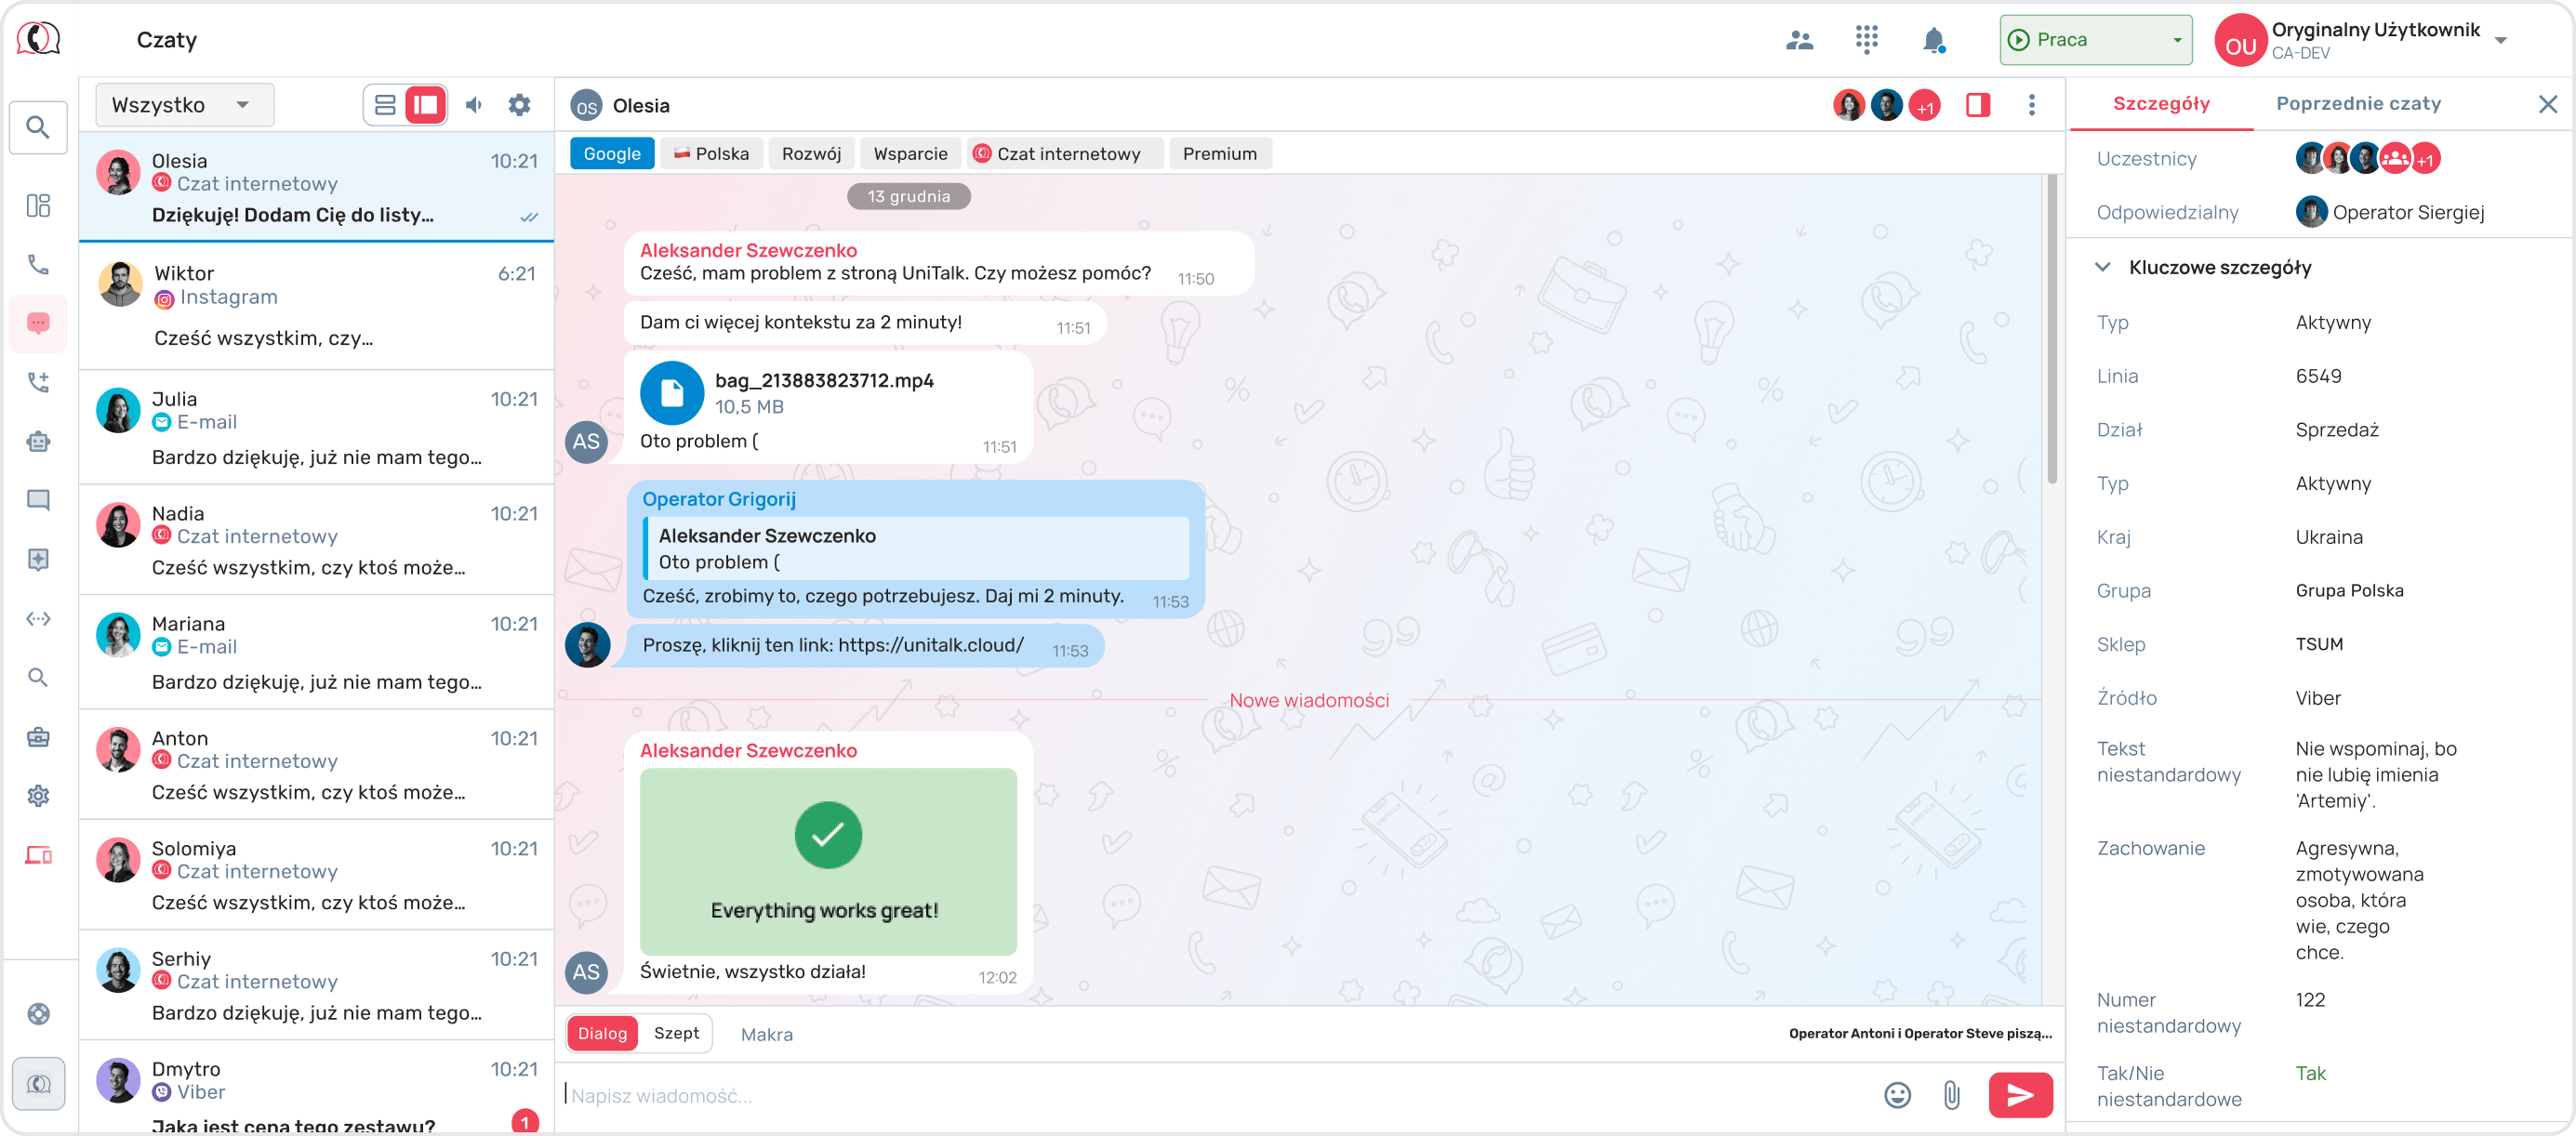Screen dimensions: 2576x1136
Task: Click the emoji picker icon
Action: [1897, 1095]
